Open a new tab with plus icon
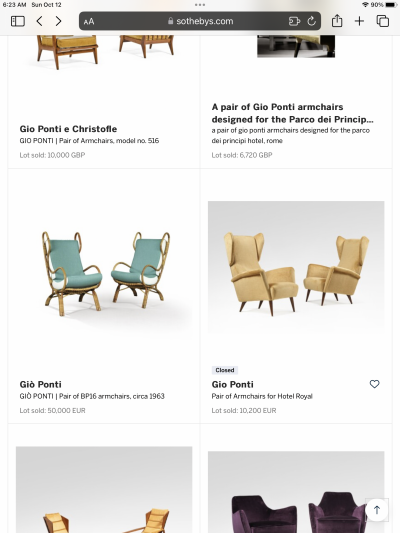Image resolution: width=400 pixels, height=533 pixels. click(359, 21)
